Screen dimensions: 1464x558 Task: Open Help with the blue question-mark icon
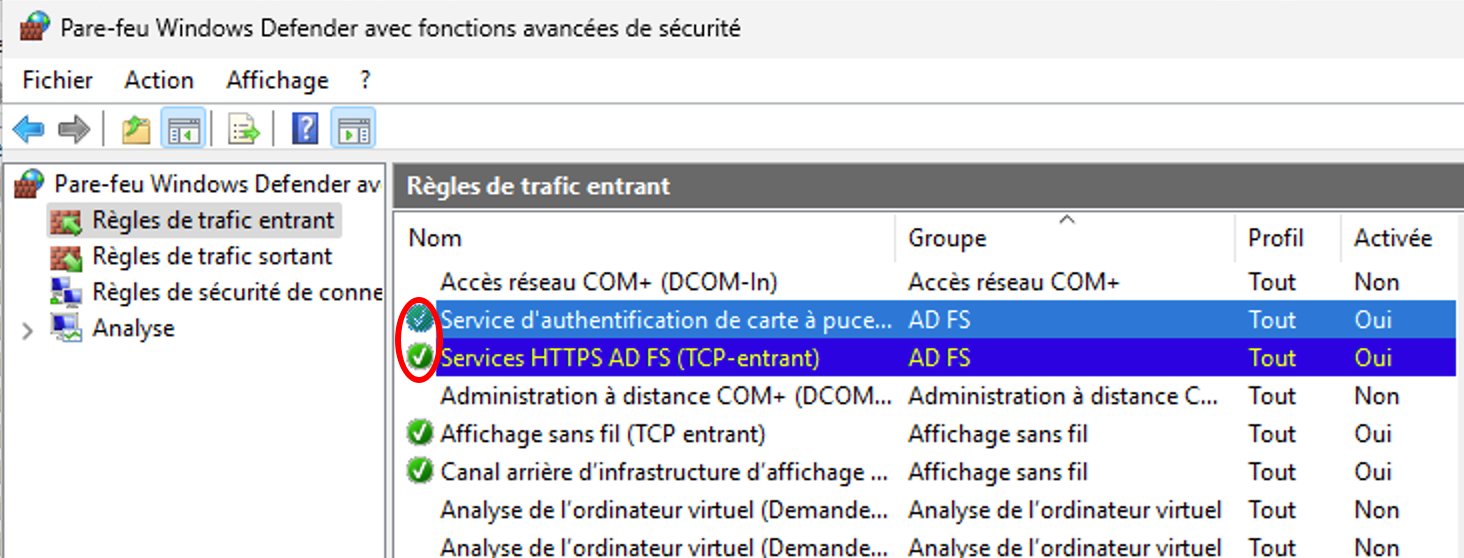[x=305, y=129]
